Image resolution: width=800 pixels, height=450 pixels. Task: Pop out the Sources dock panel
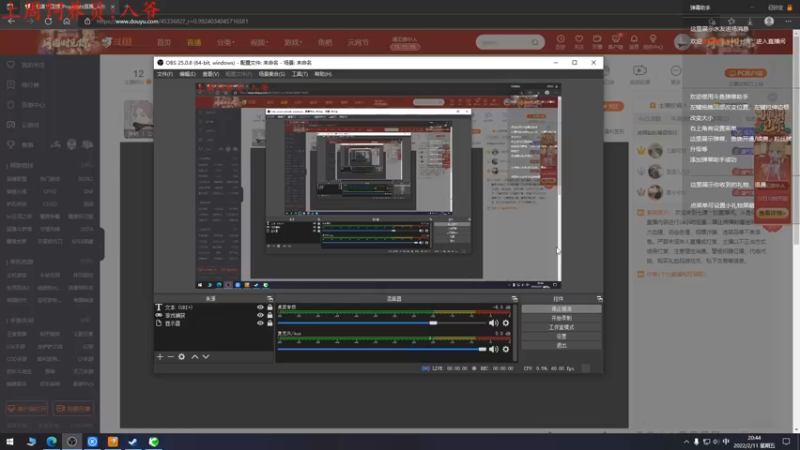tap(270, 298)
